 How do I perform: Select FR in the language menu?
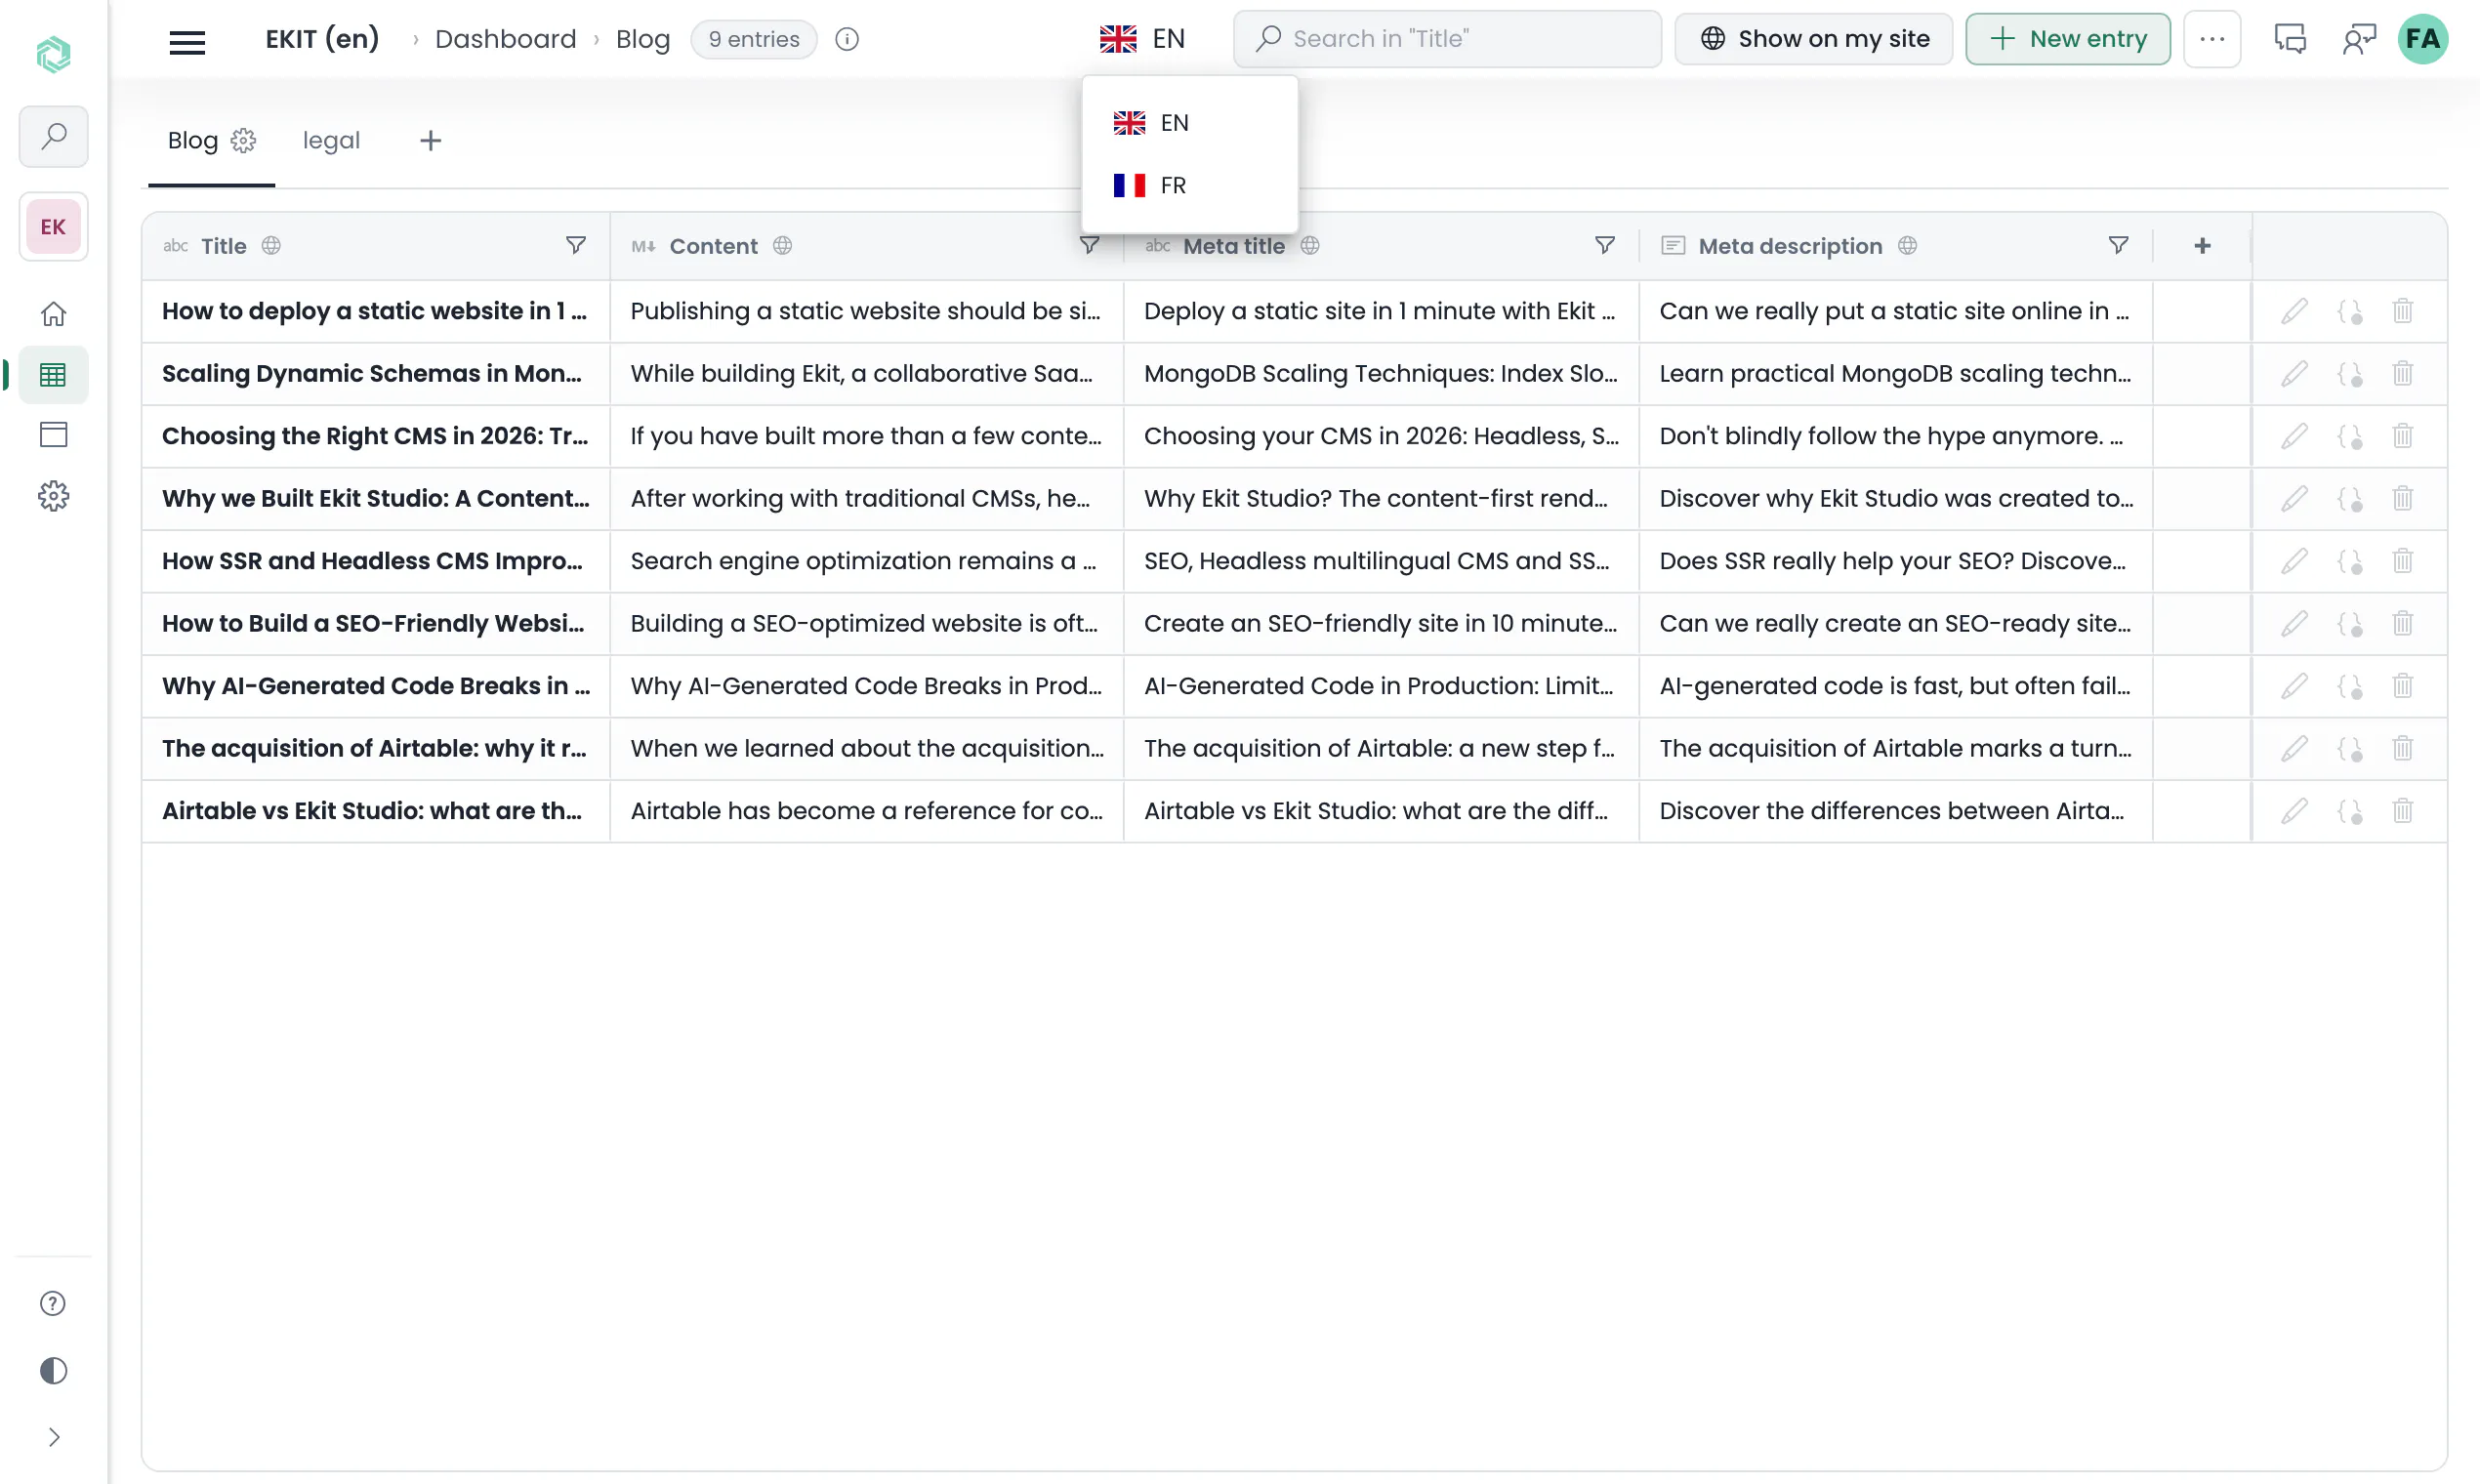click(1190, 185)
